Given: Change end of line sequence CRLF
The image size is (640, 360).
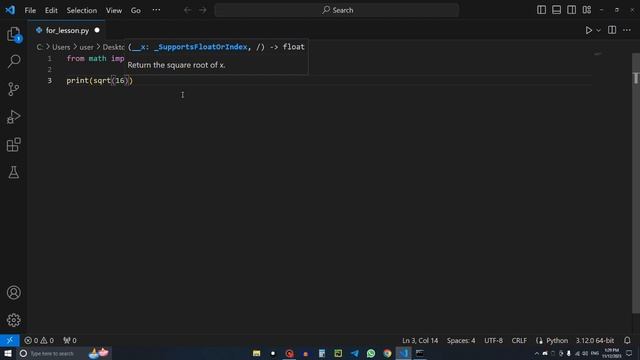Looking at the screenshot, I should tap(519, 340).
